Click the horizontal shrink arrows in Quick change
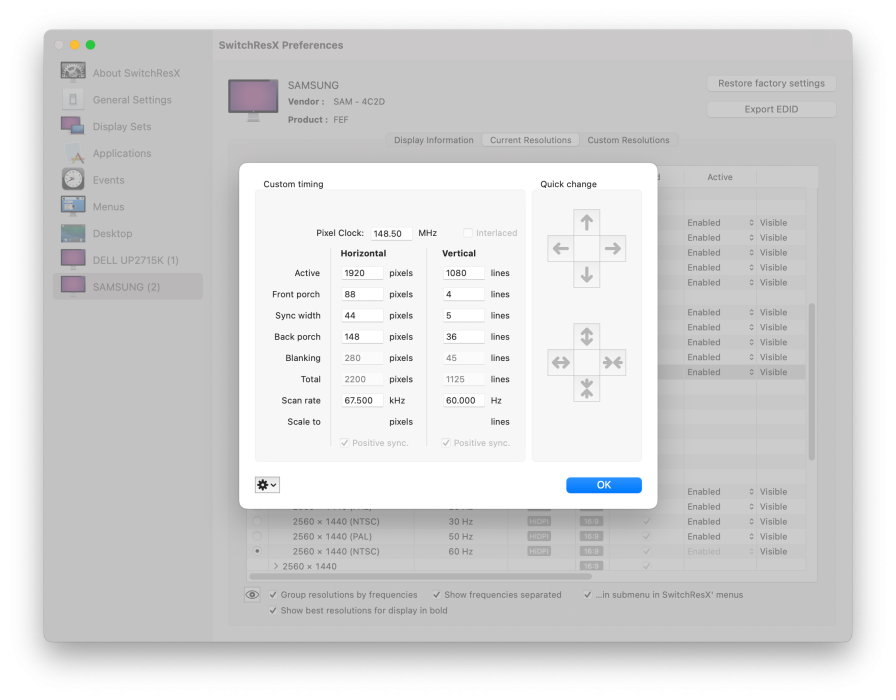Viewport: 896px width, 700px height. [x=613, y=362]
